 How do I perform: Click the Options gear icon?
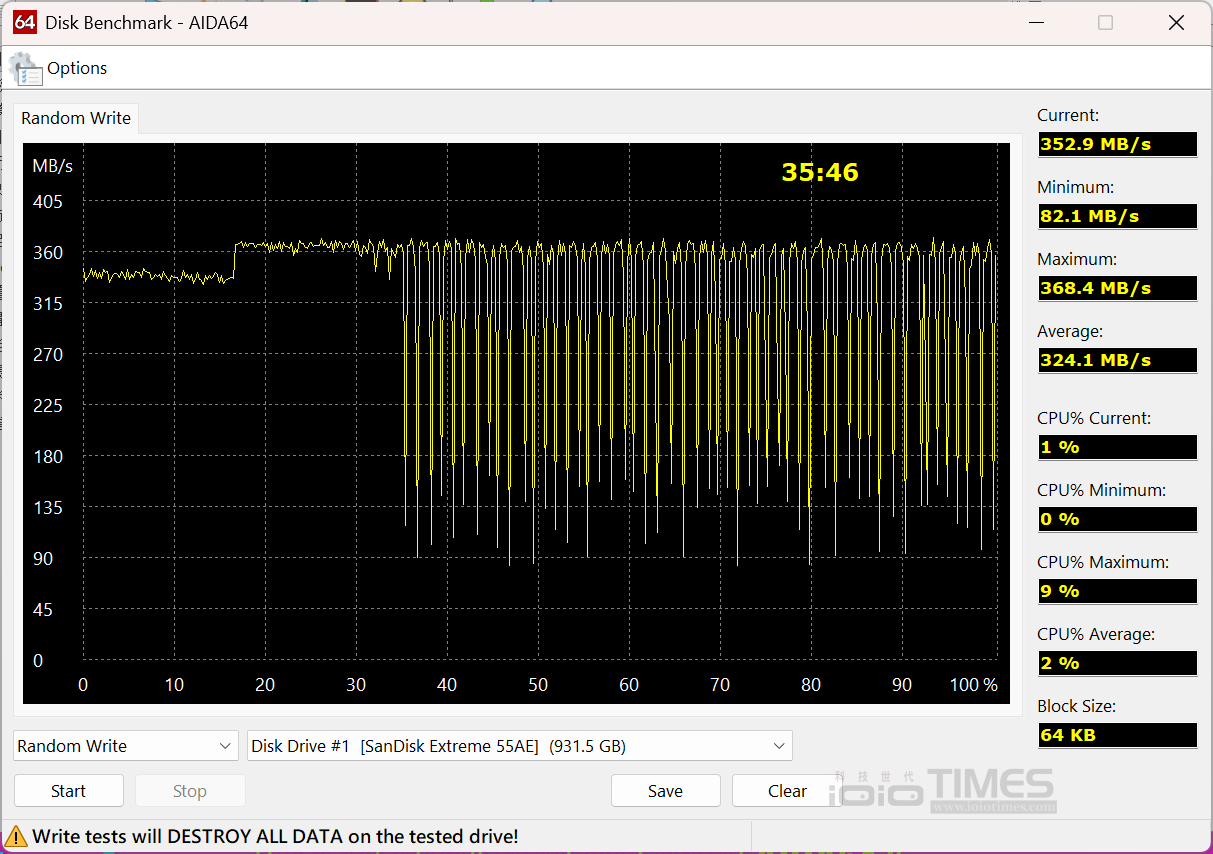coord(25,69)
